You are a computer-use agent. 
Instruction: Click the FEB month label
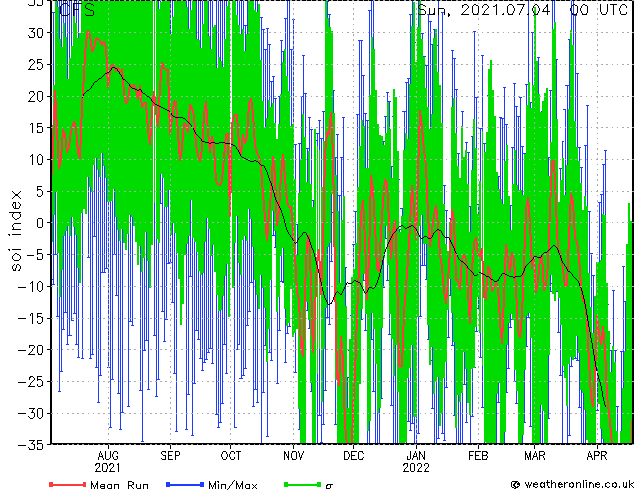[x=478, y=456]
